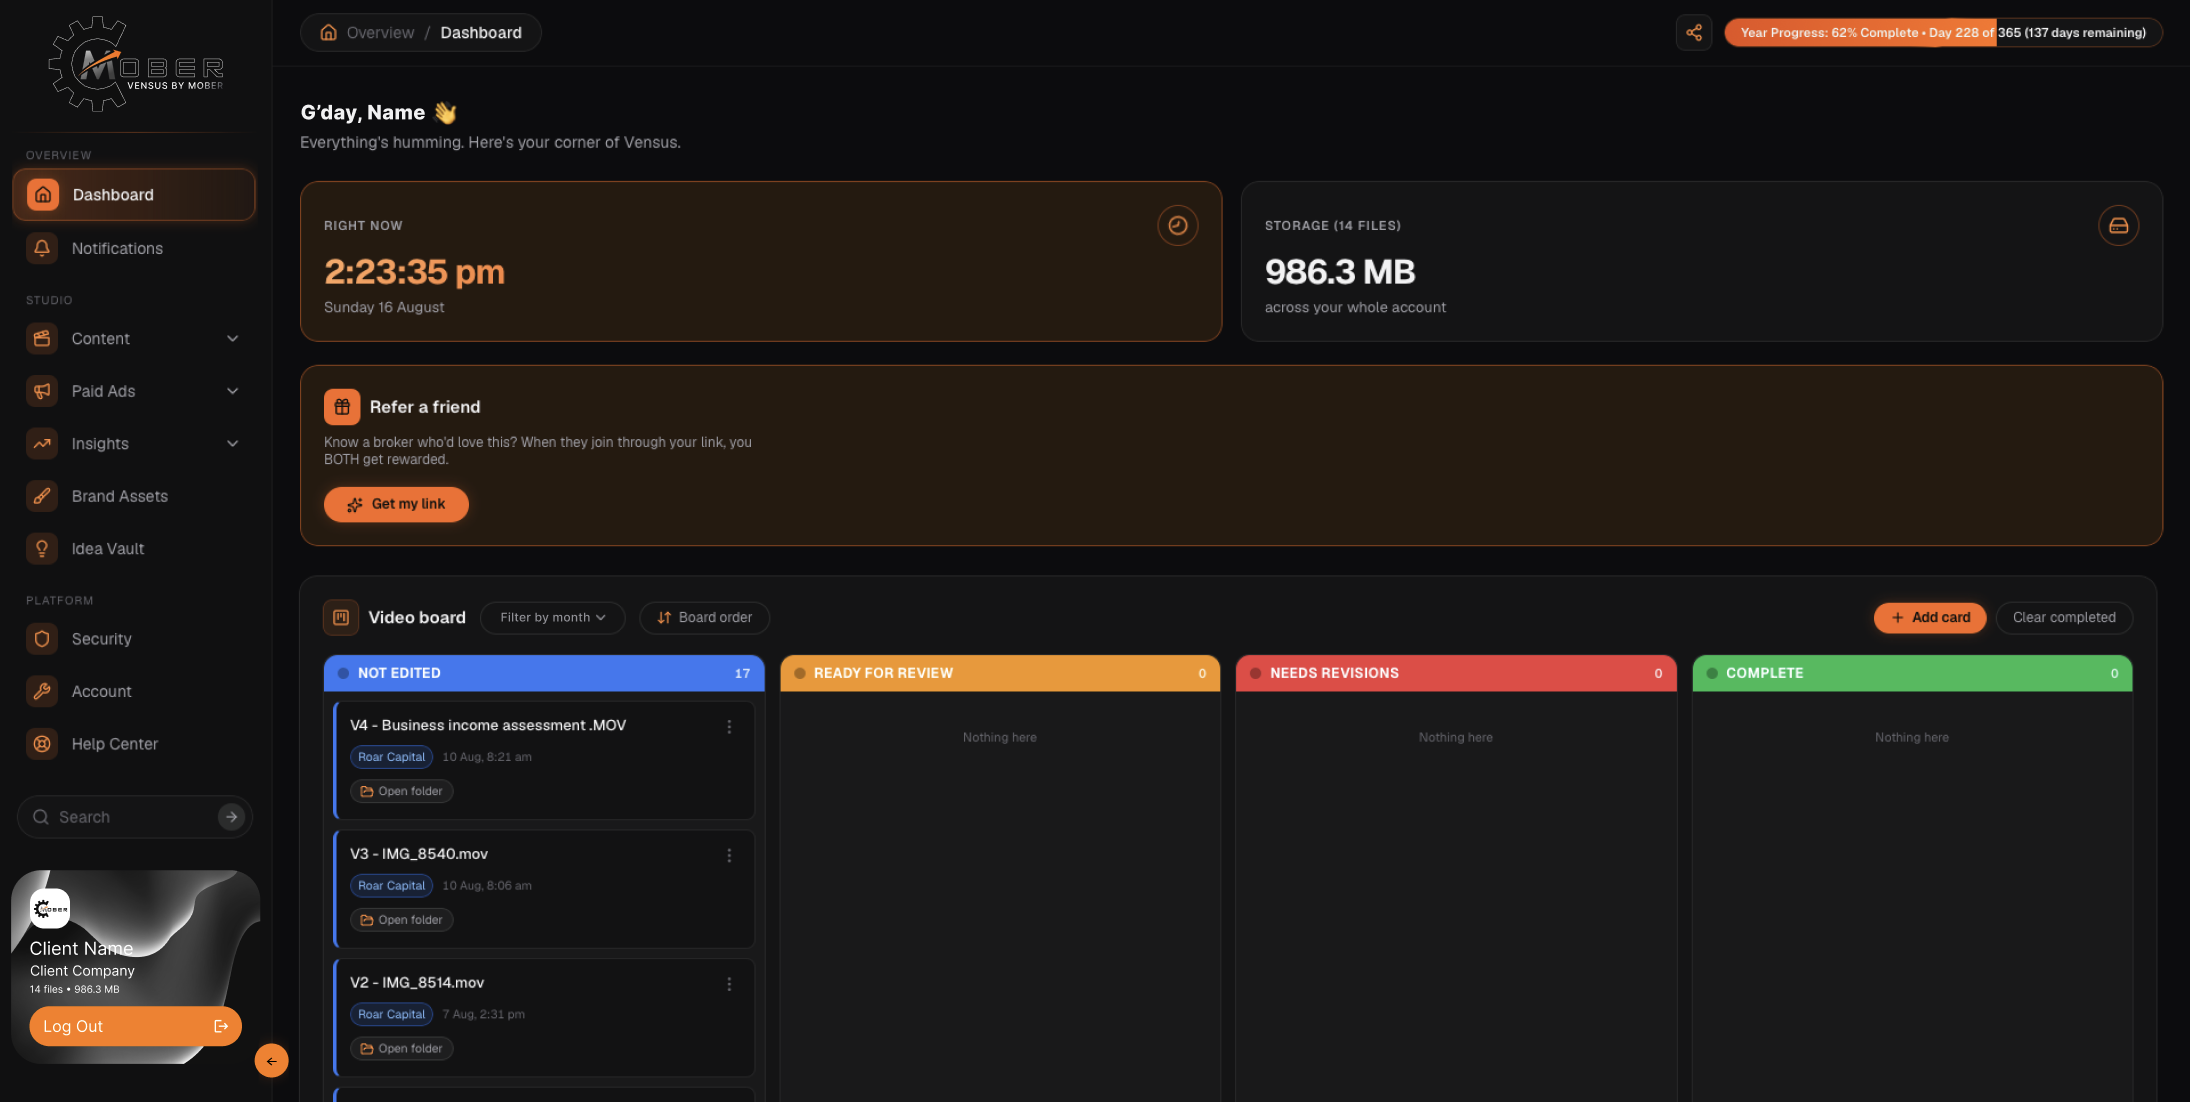Click the Needs Revisions column header
2190x1102 pixels.
(x=1456, y=674)
